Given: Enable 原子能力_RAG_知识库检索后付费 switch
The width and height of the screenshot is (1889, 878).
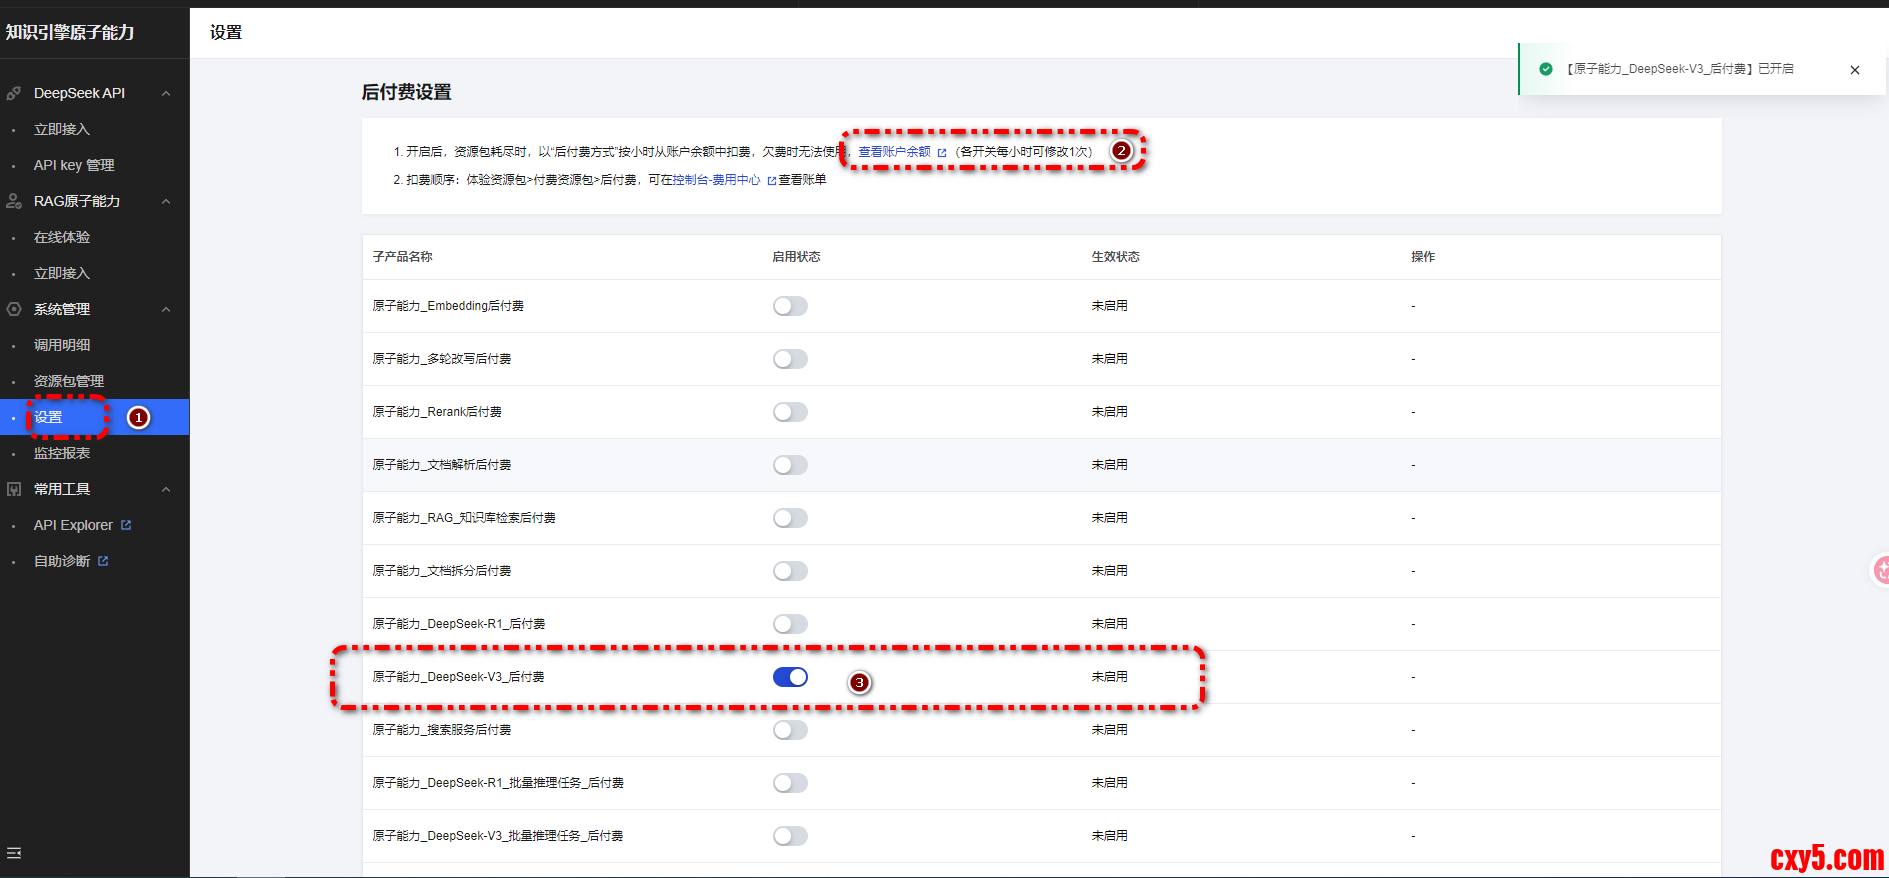Looking at the screenshot, I should pyautogui.click(x=790, y=518).
